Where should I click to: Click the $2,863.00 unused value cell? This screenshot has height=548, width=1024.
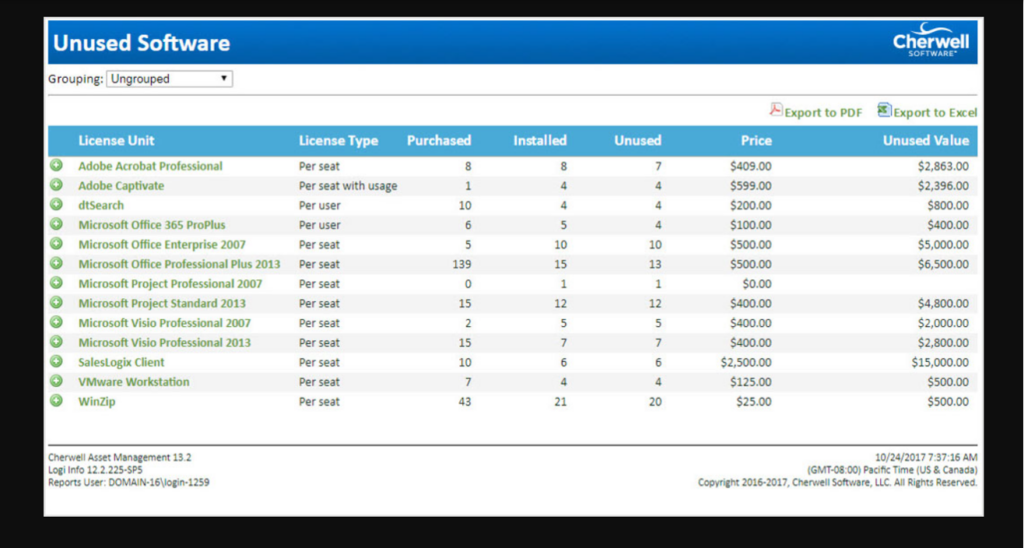(x=943, y=166)
